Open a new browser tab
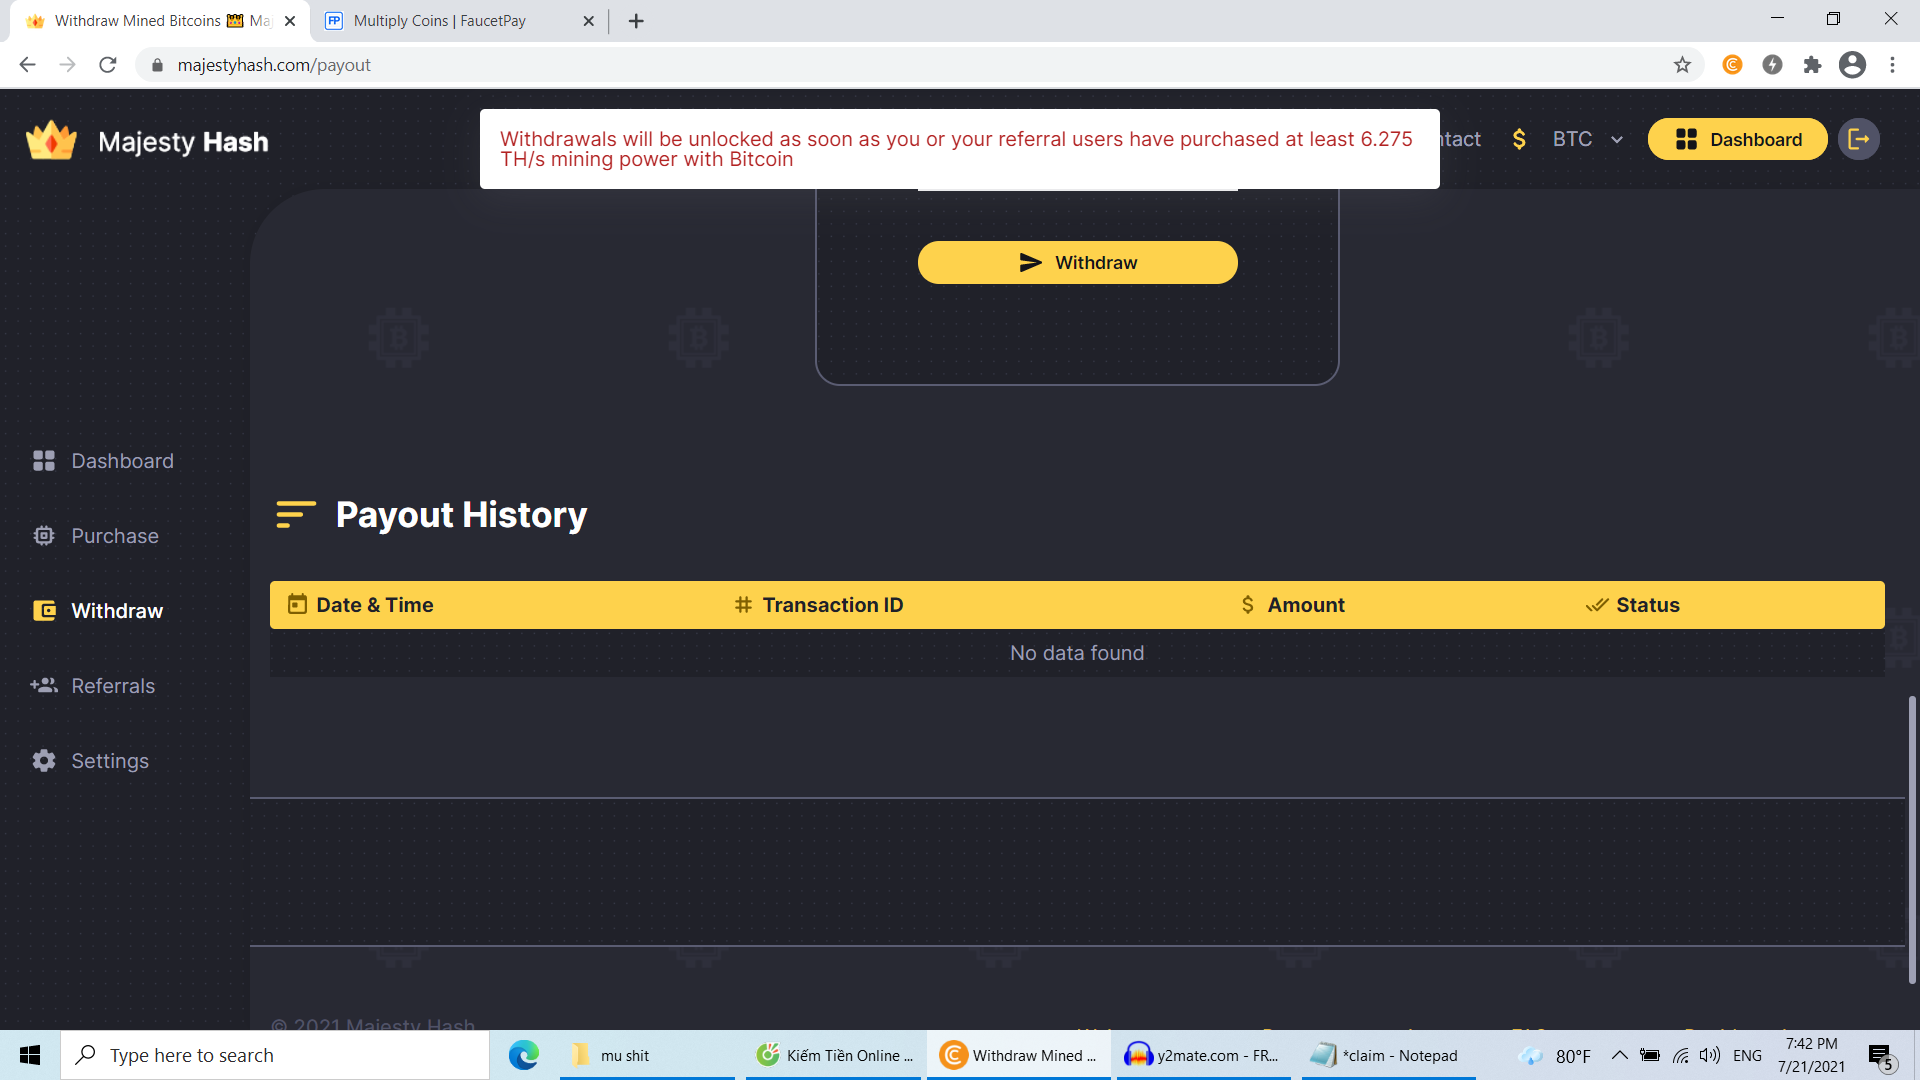This screenshot has width=1920, height=1080. (636, 21)
